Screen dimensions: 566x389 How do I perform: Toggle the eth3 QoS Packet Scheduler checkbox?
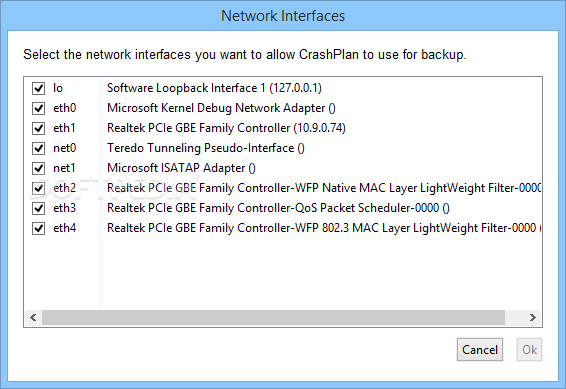click(38, 208)
